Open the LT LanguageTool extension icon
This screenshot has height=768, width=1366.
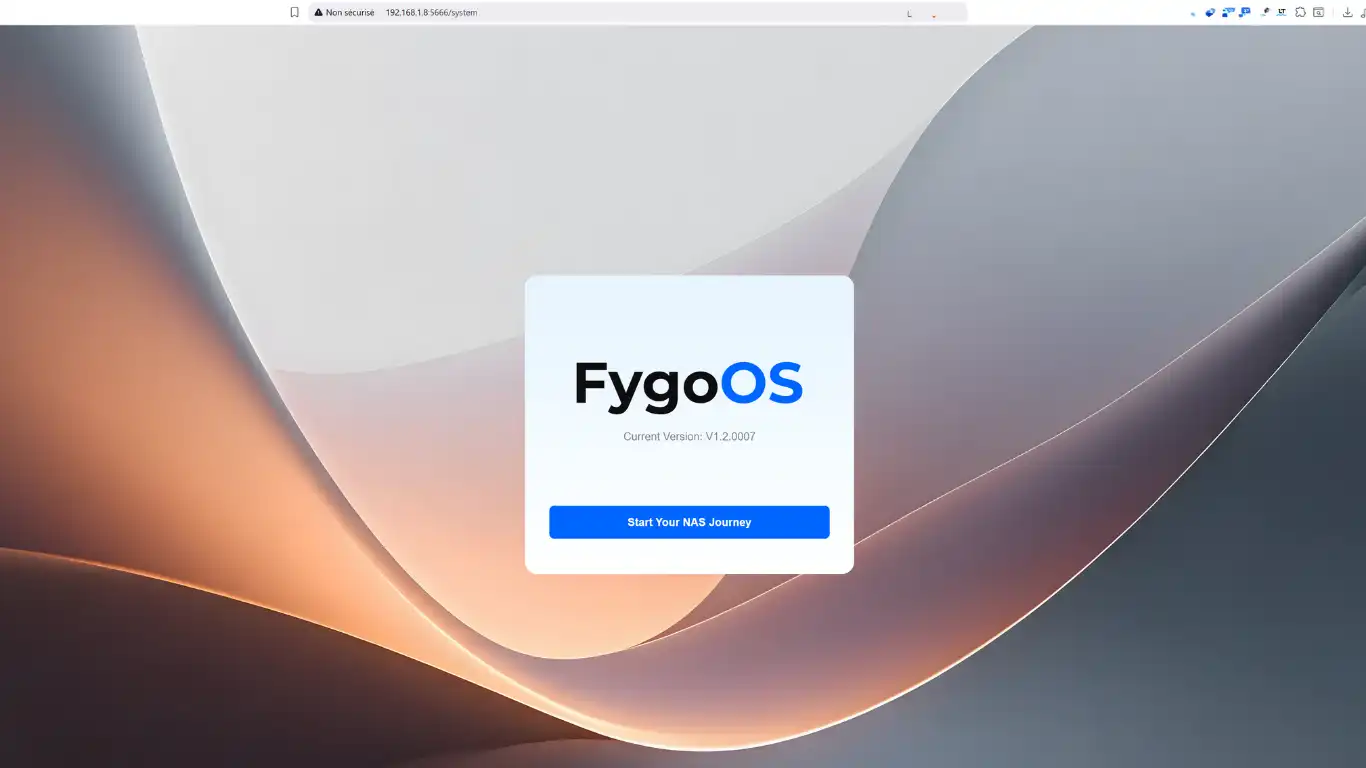point(1282,12)
